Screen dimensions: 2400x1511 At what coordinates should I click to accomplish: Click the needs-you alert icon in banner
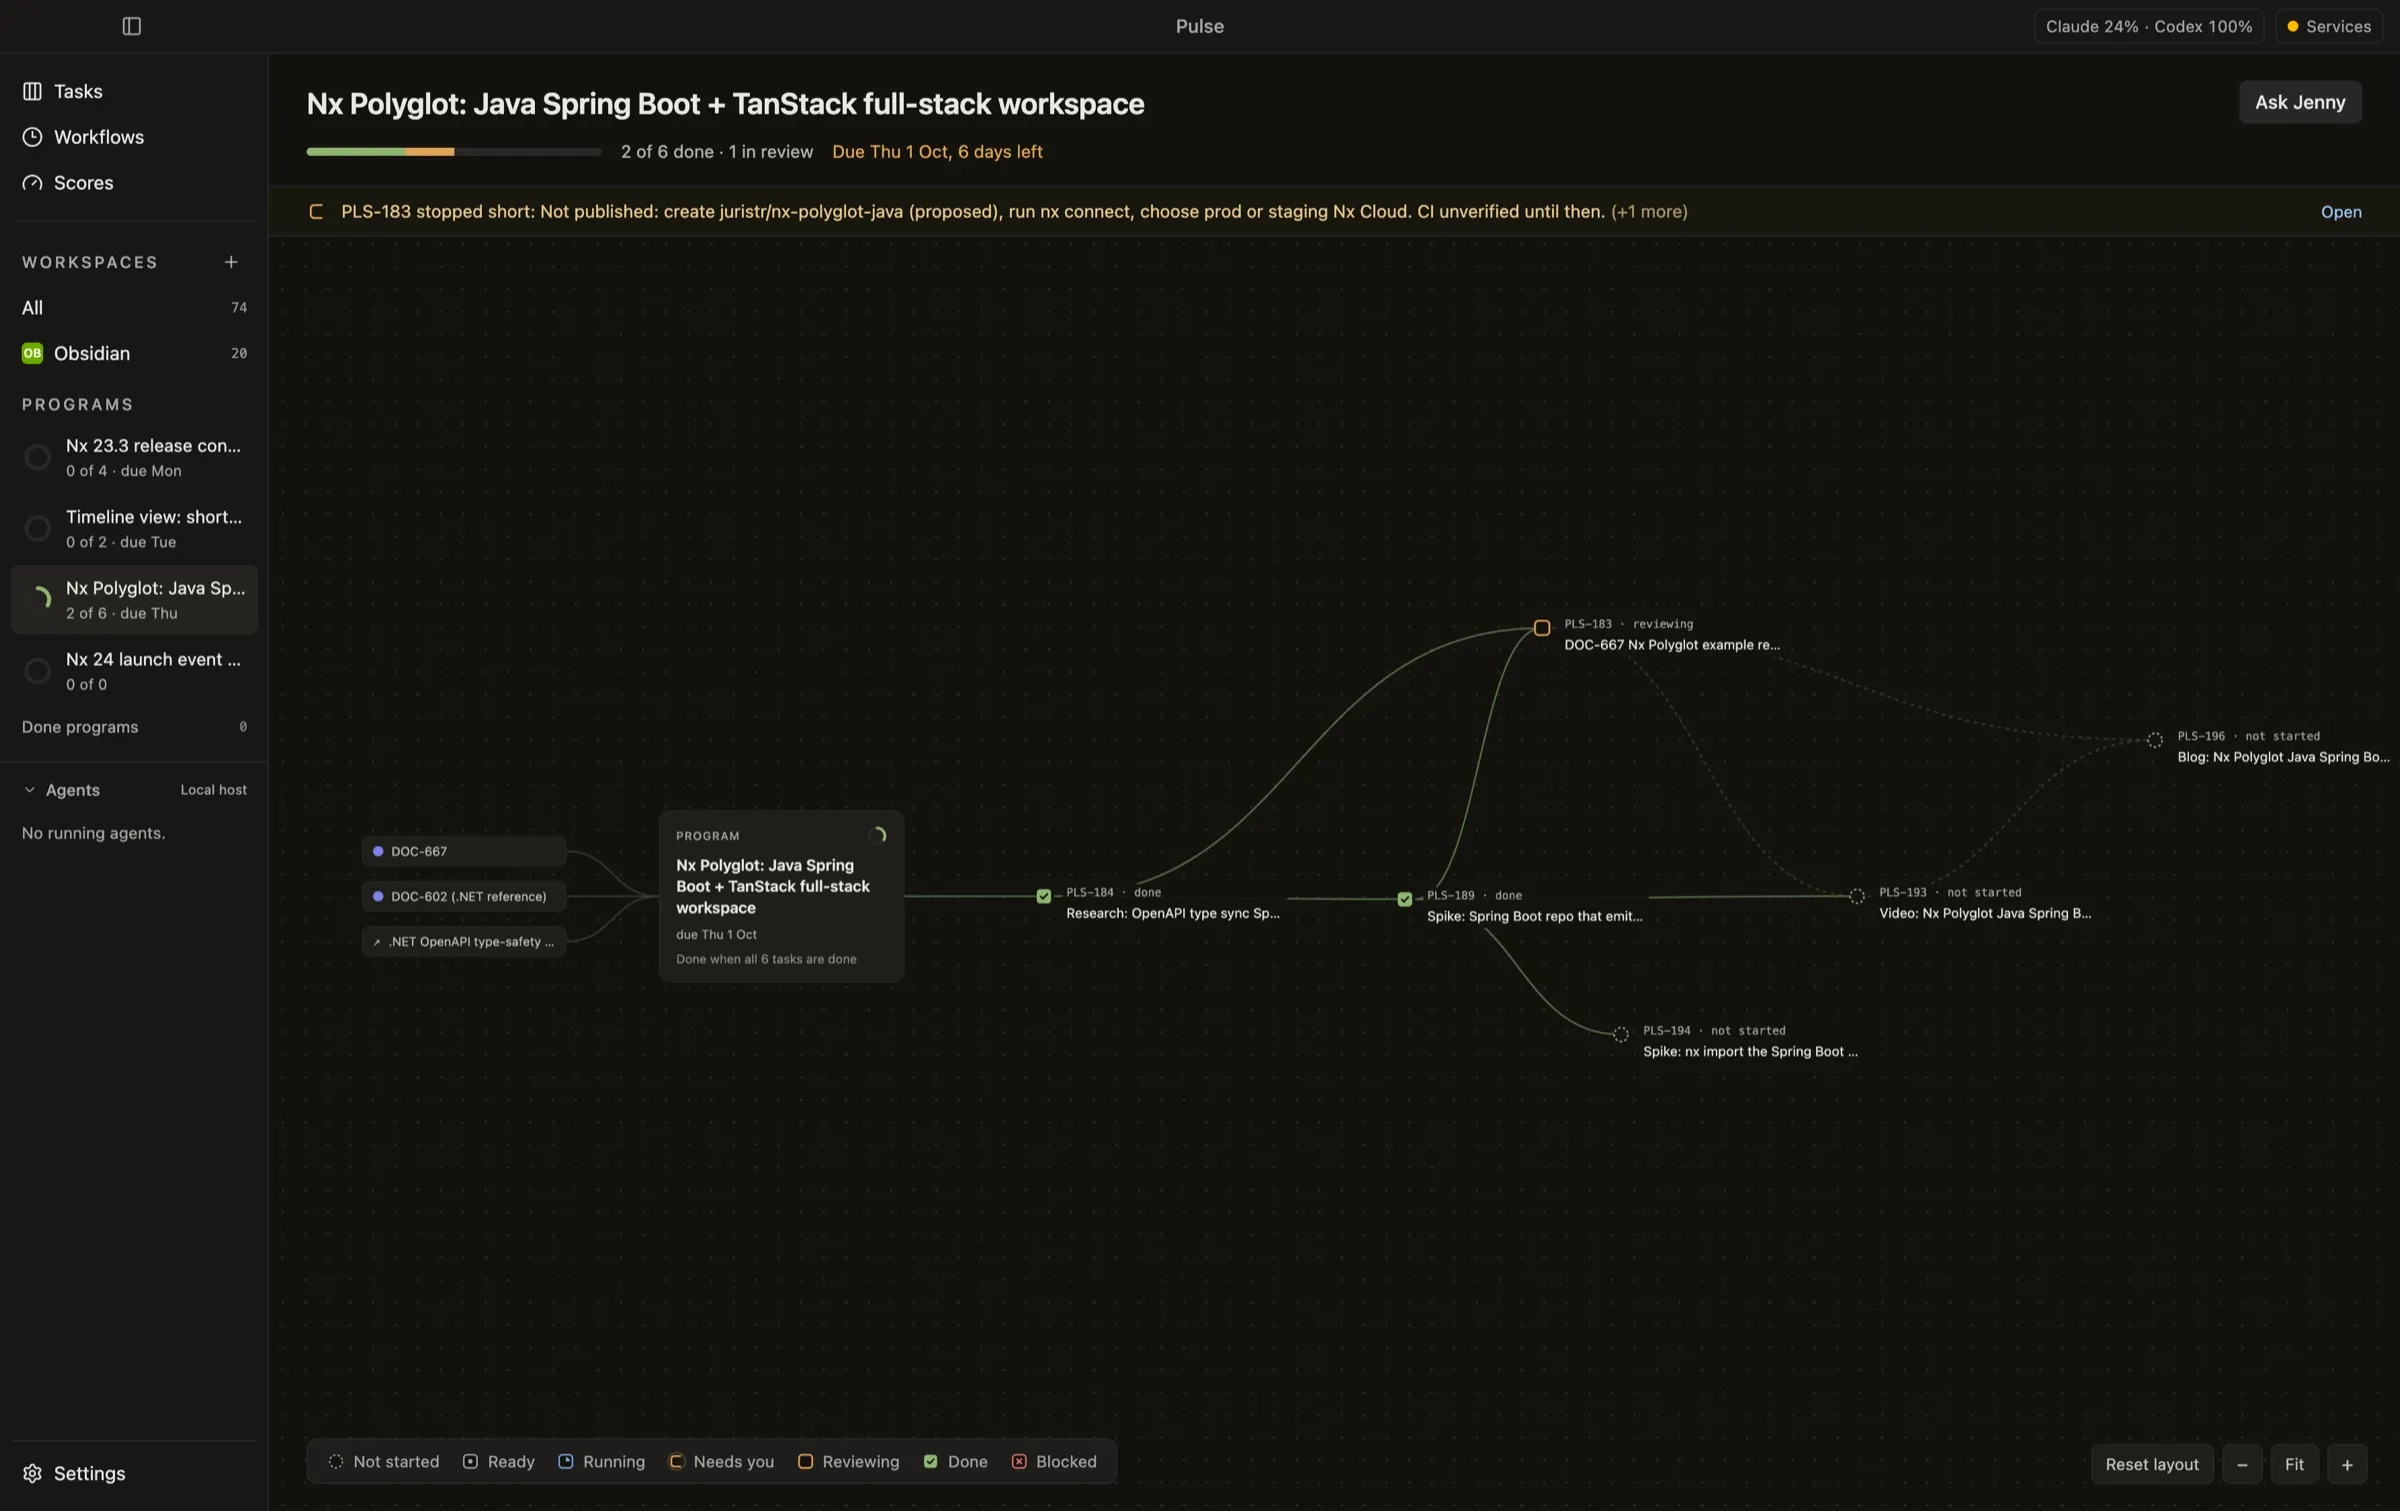[x=316, y=212]
